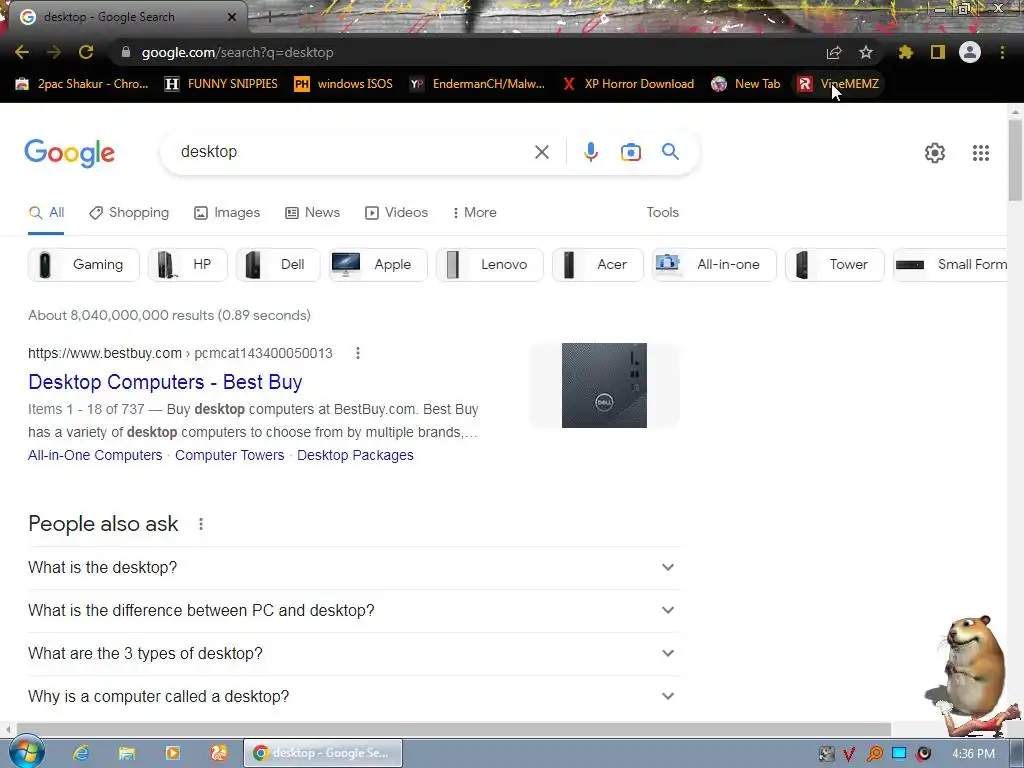Open XP Horror Download bookmark

[628, 84]
